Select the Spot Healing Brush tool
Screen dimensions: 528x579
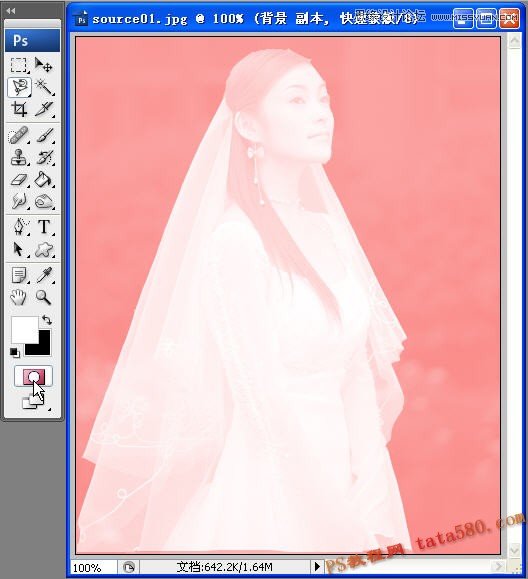point(18,136)
